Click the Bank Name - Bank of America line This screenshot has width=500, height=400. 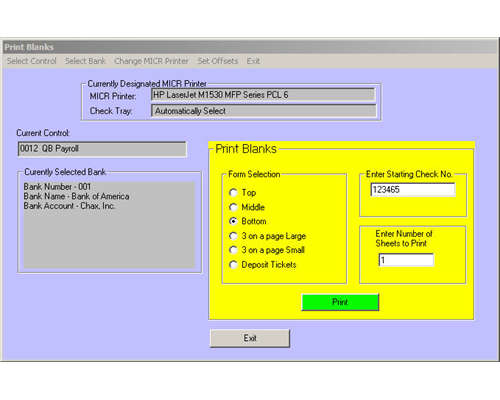tap(76, 196)
